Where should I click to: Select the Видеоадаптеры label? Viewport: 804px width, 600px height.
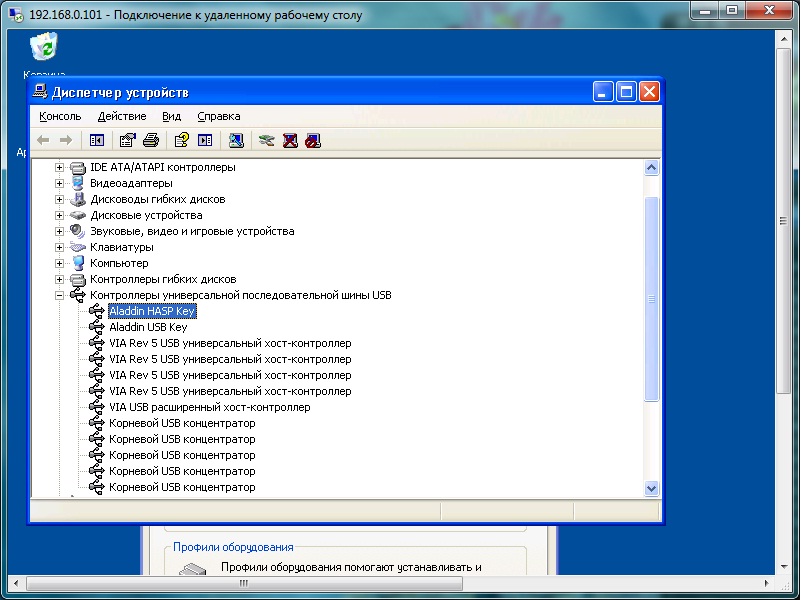131,183
